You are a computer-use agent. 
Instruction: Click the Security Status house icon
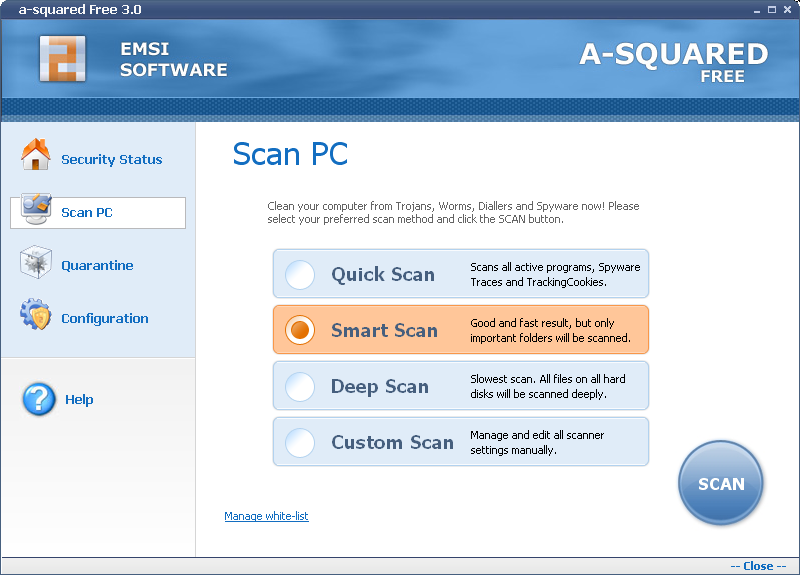click(x=36, y=156)
